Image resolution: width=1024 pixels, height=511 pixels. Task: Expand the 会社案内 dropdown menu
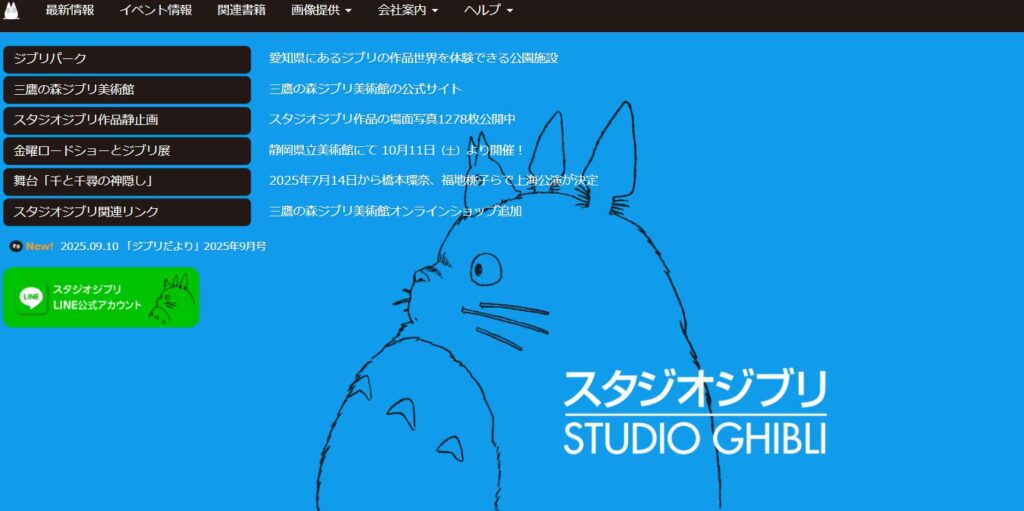(x=407, y=10)
